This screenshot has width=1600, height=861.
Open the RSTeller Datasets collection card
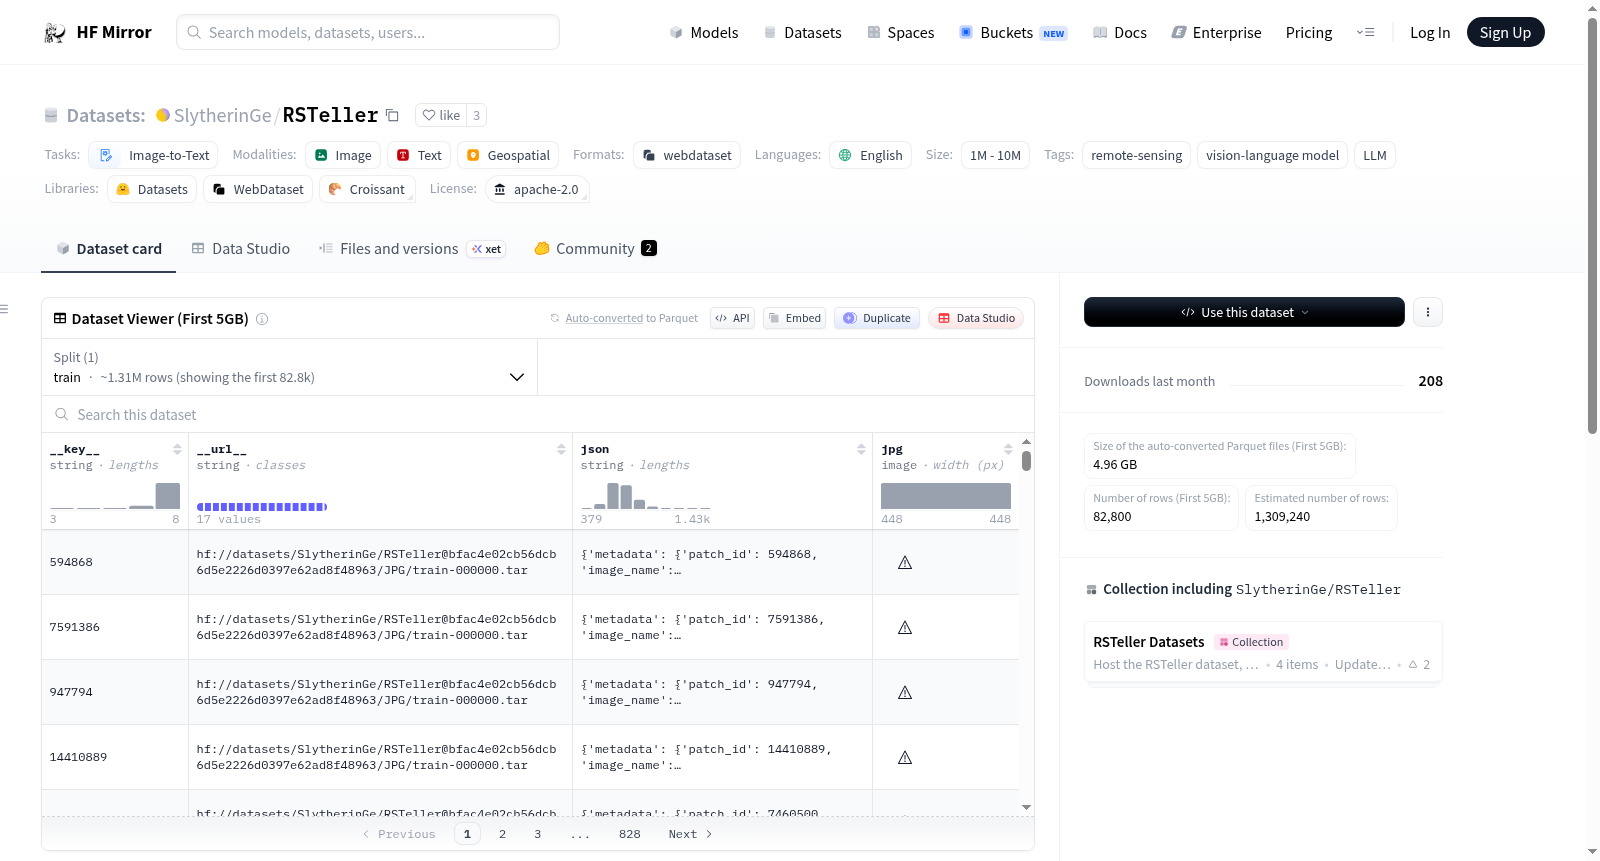pos(1262,652)
